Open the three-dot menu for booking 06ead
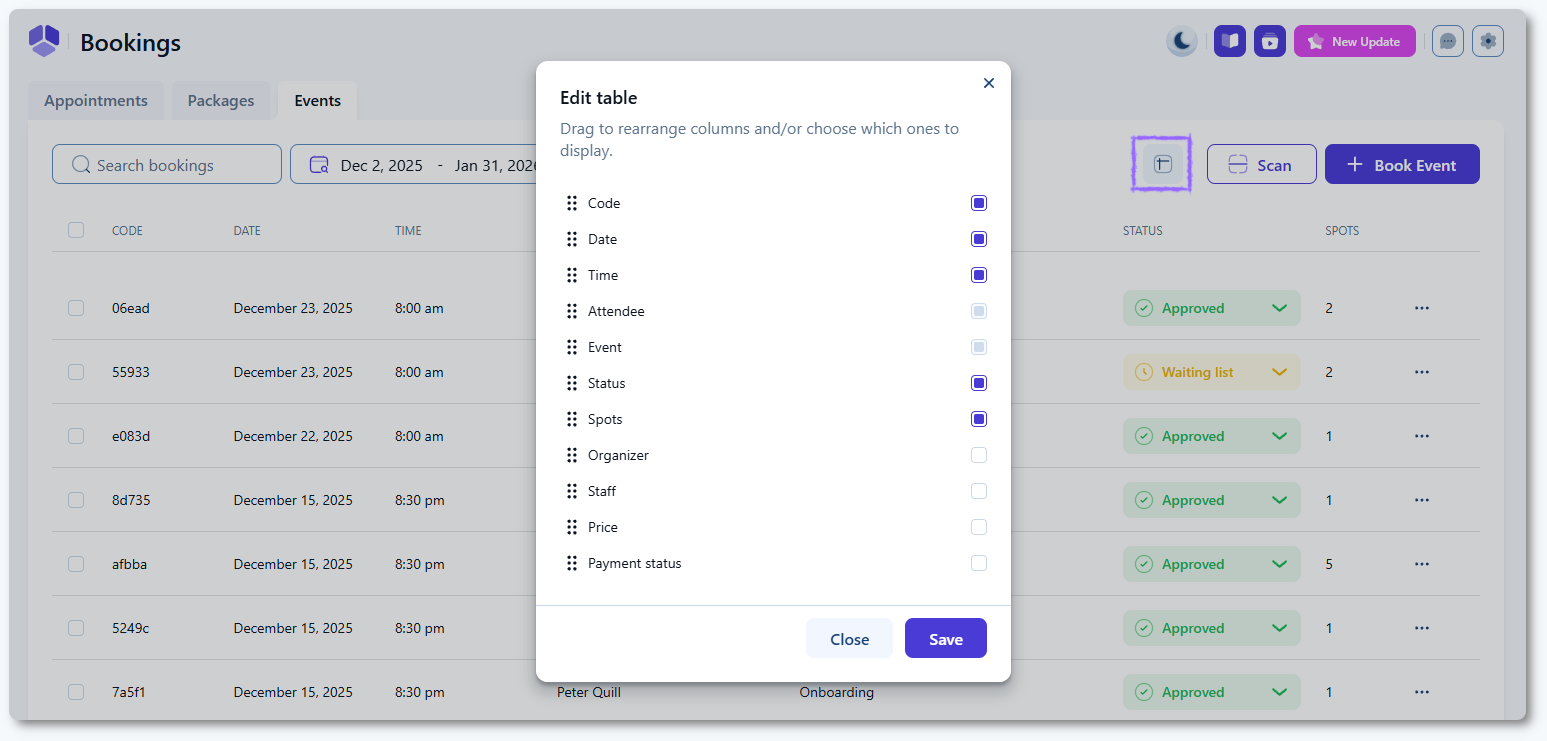The image size is (1547, 741). click(x=1422, y=308)
